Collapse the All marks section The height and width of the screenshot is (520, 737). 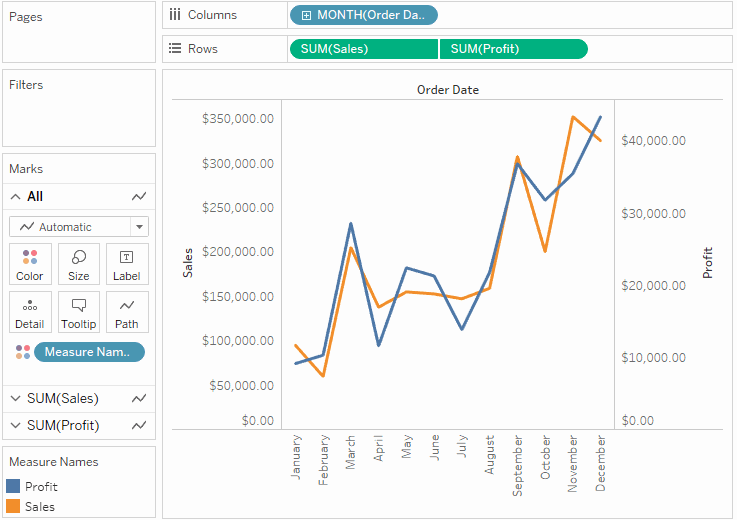click(x=16, y=197)
